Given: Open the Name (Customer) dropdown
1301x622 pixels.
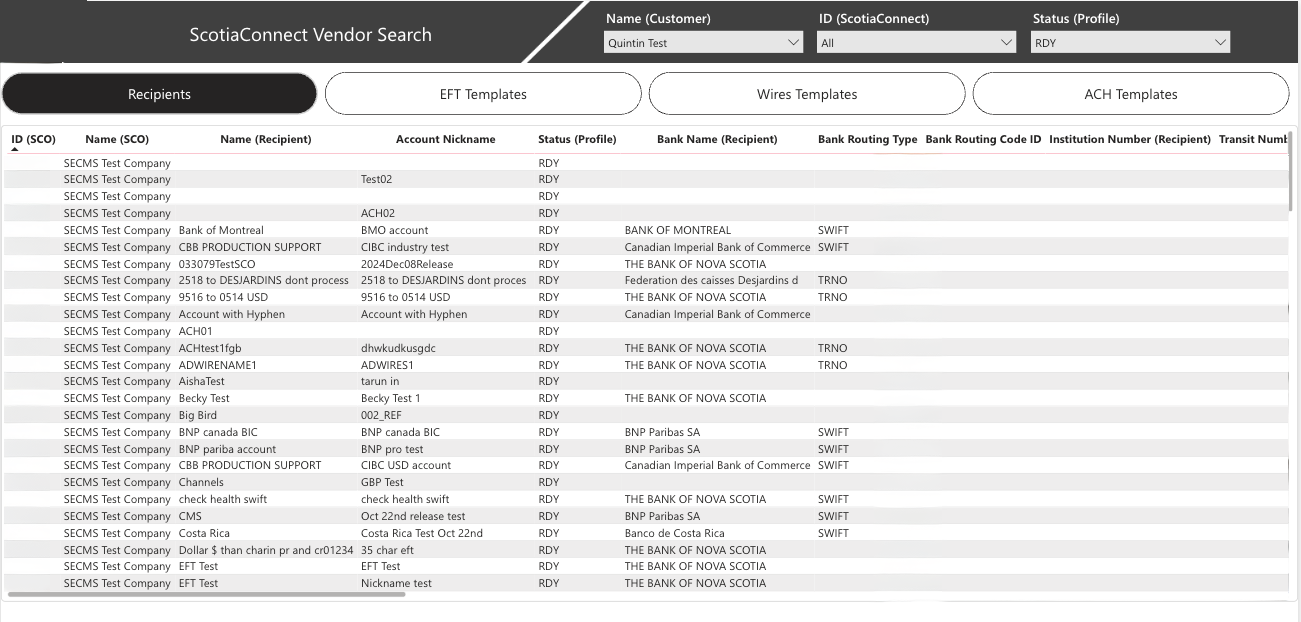Looking at the screenshot, I should 704,43.
